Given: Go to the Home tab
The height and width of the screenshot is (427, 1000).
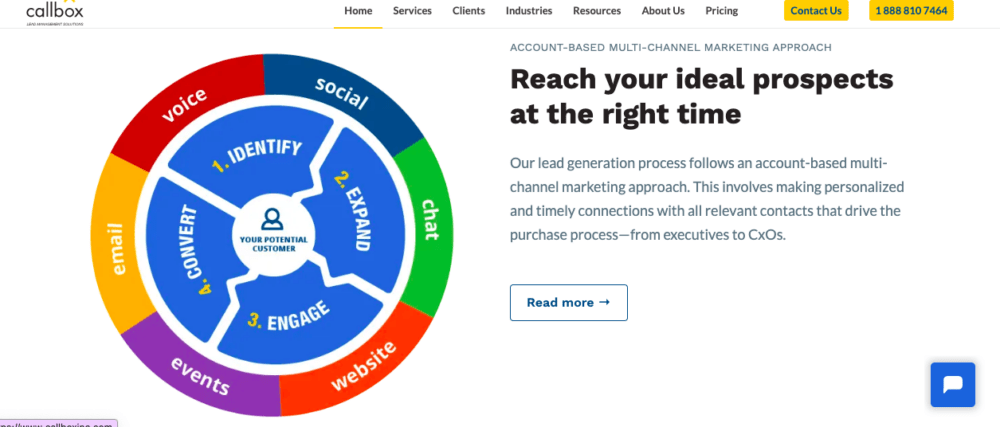Looking at the screenshot, I should coord(358,11).
